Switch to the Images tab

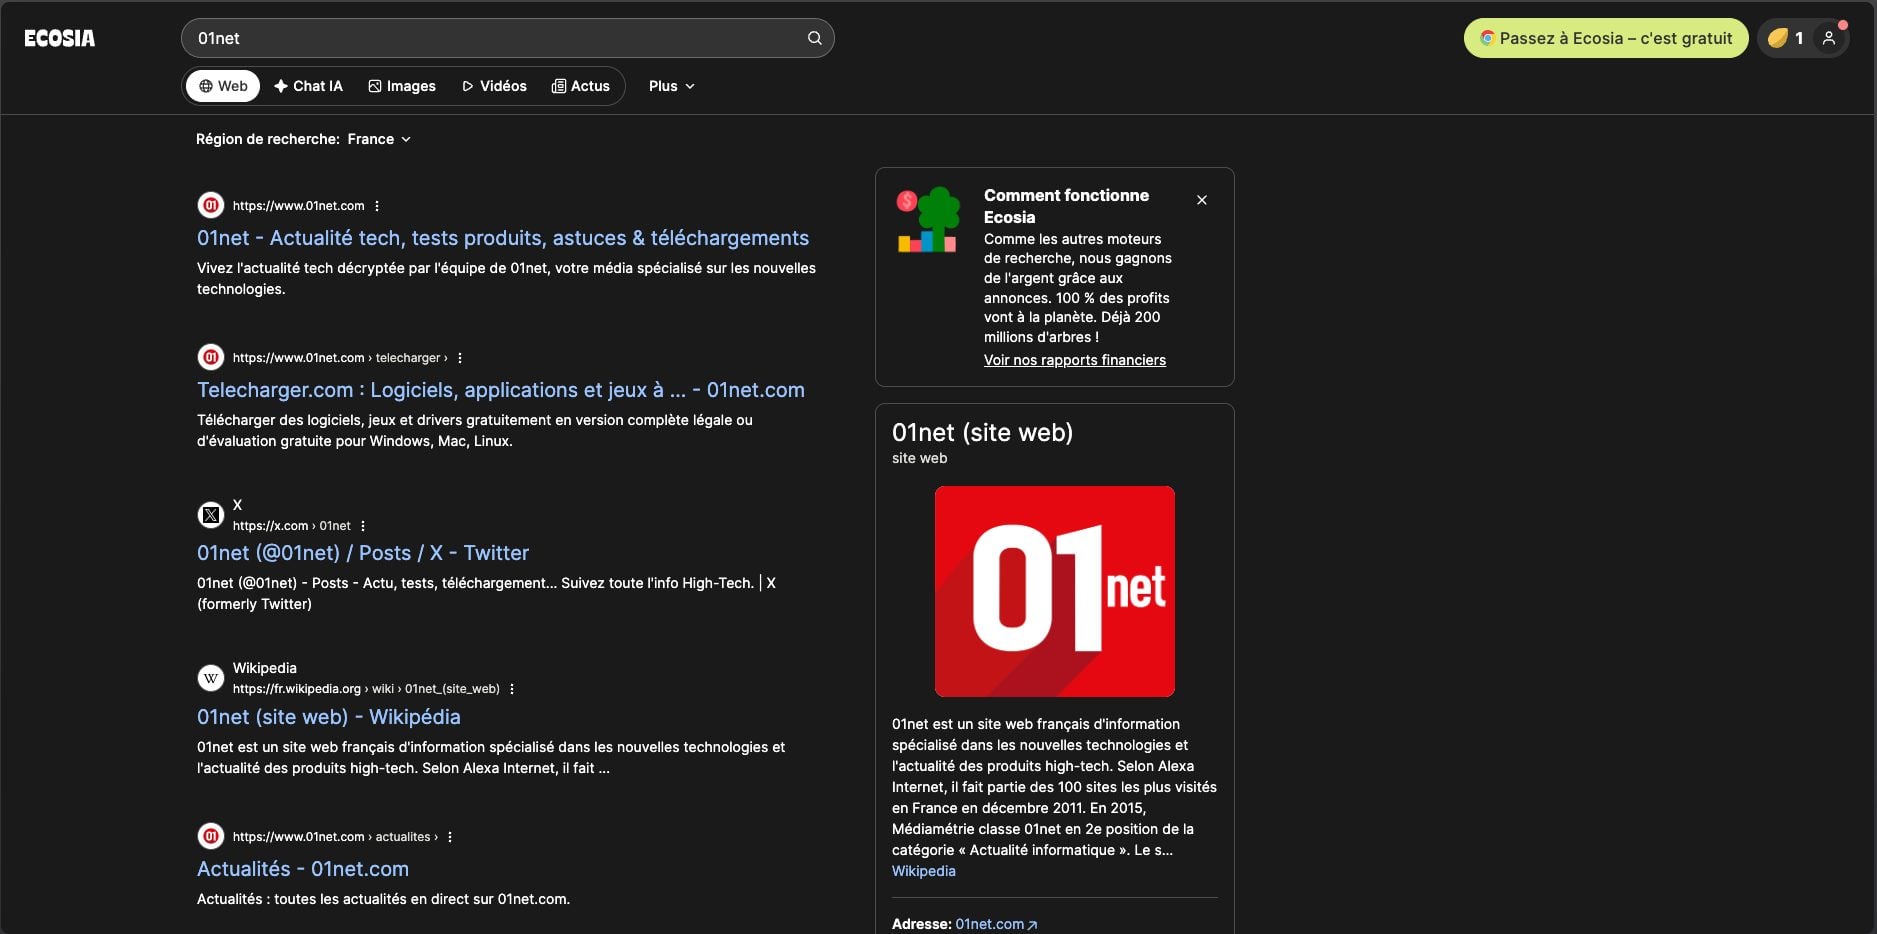point(402,86)
